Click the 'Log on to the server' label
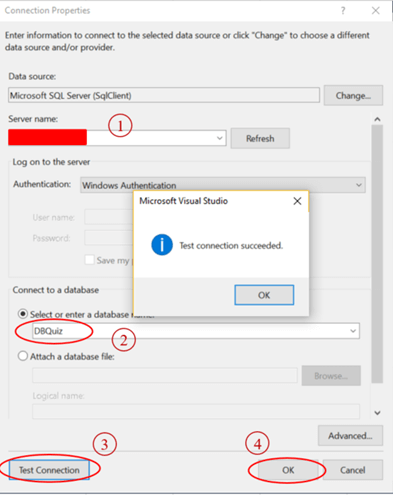393x495 pixels. [51, 162]
